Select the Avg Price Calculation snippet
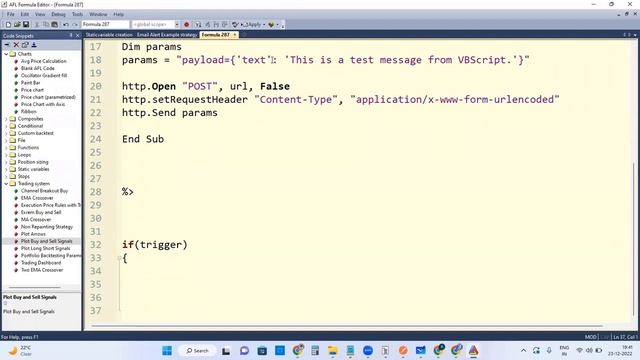640x360 pixels. pyautogui.click(x=43, y=61)
